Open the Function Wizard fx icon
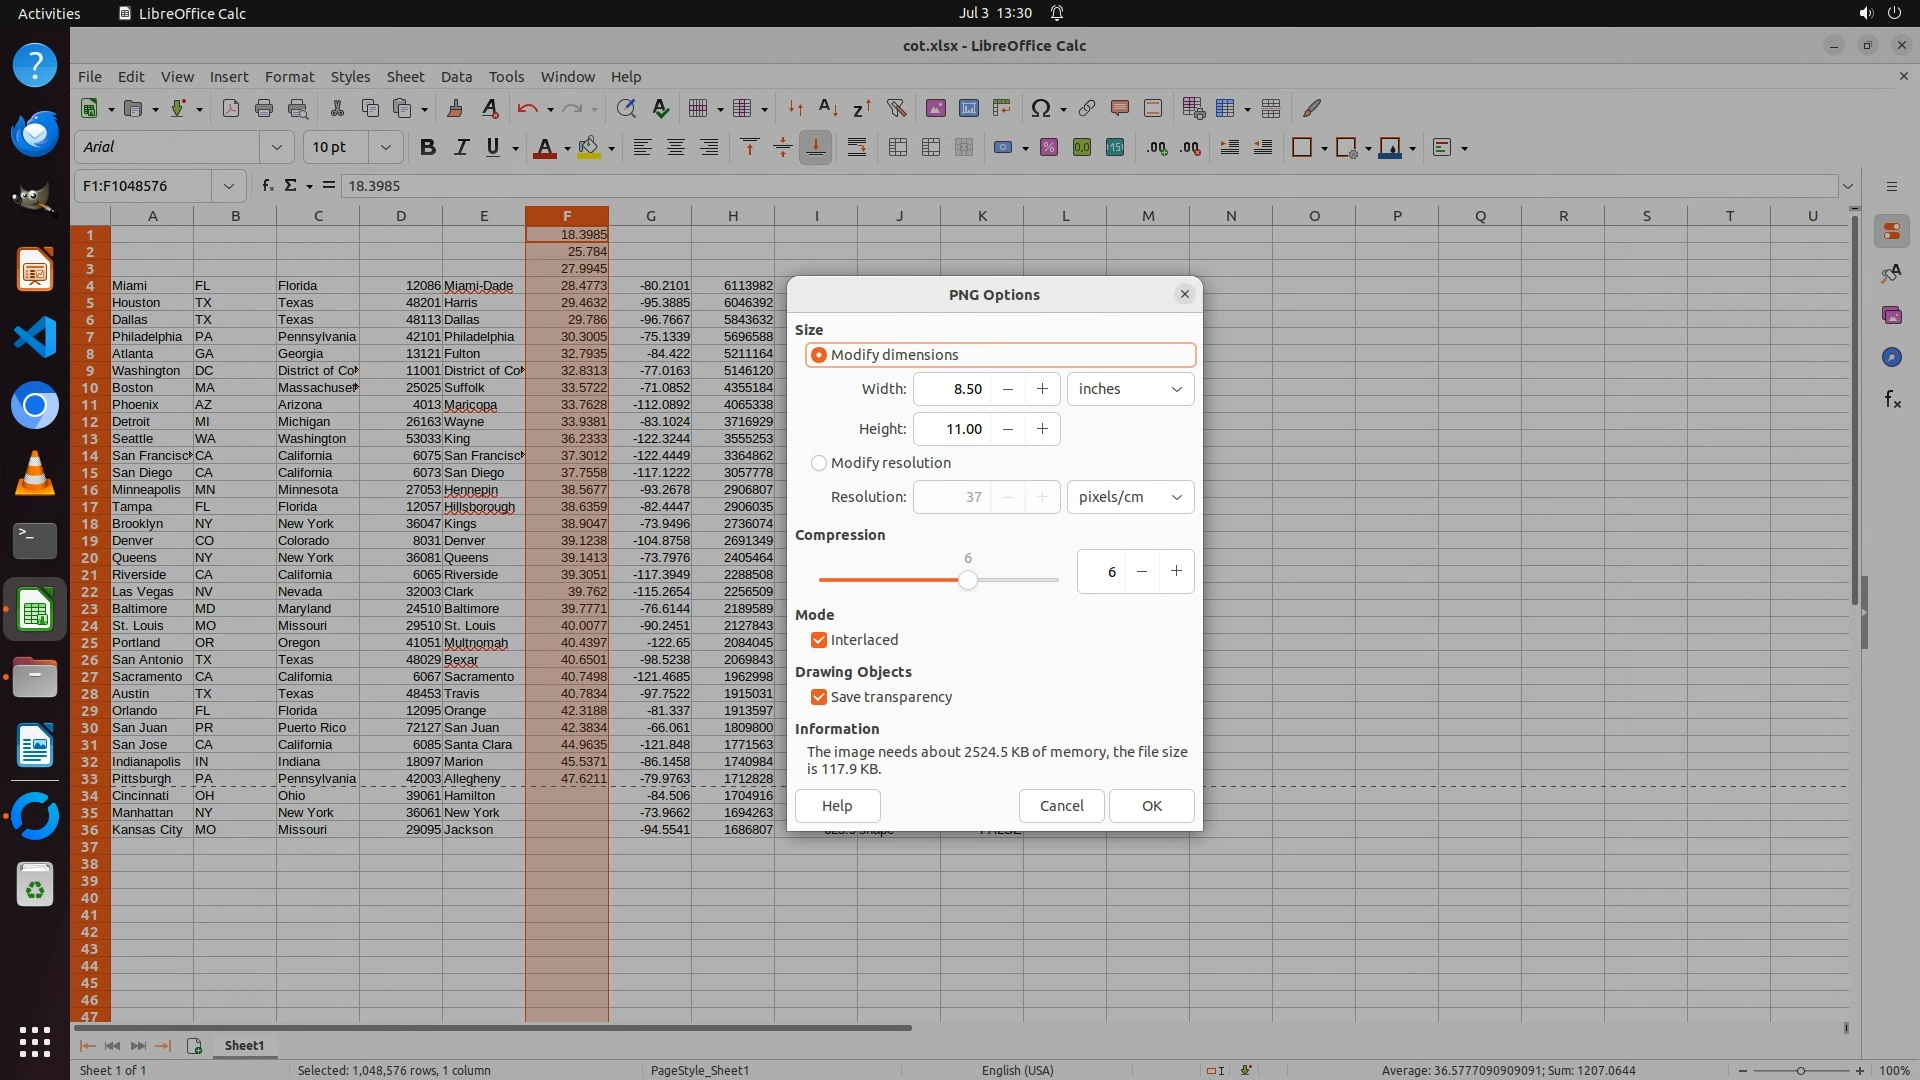The width and height of the screenshot is (1920, 1080). (267, 185)
